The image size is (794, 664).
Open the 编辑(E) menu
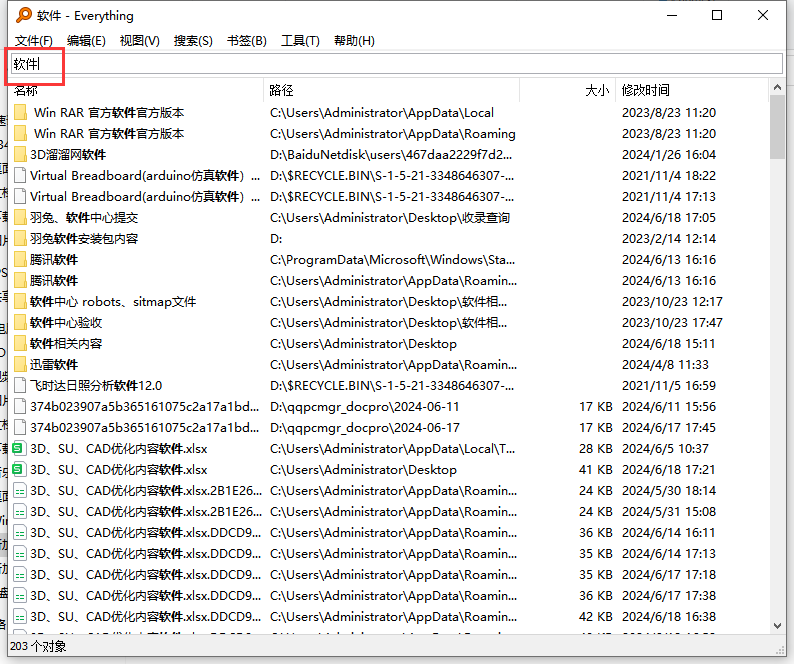86,41
